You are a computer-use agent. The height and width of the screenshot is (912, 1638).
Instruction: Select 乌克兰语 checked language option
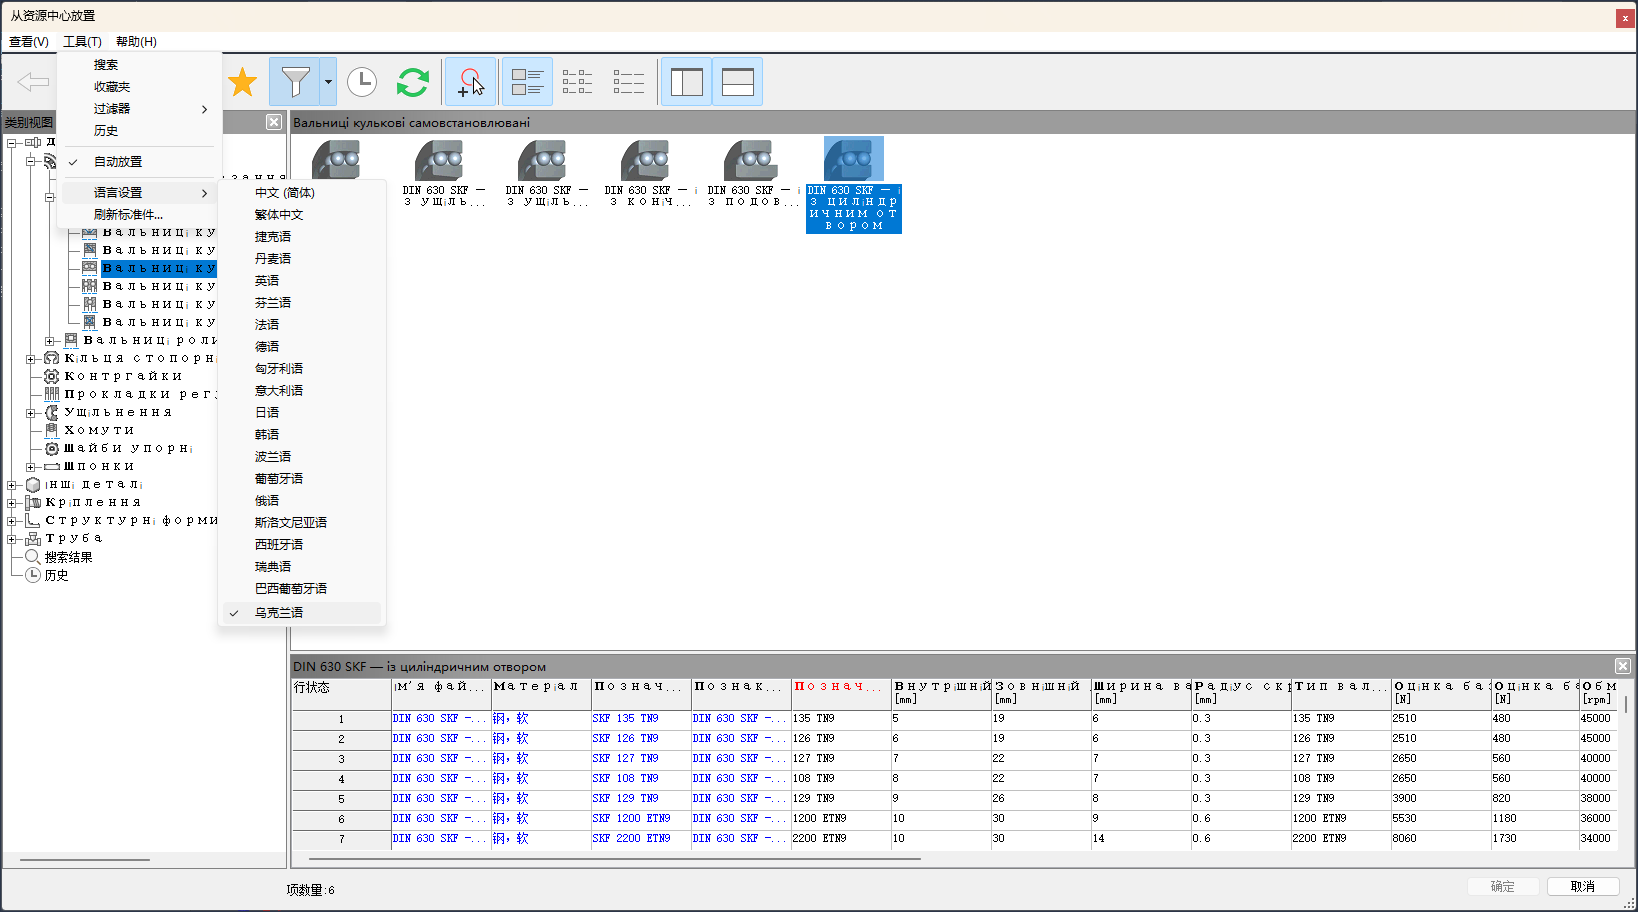pos(279,613)
